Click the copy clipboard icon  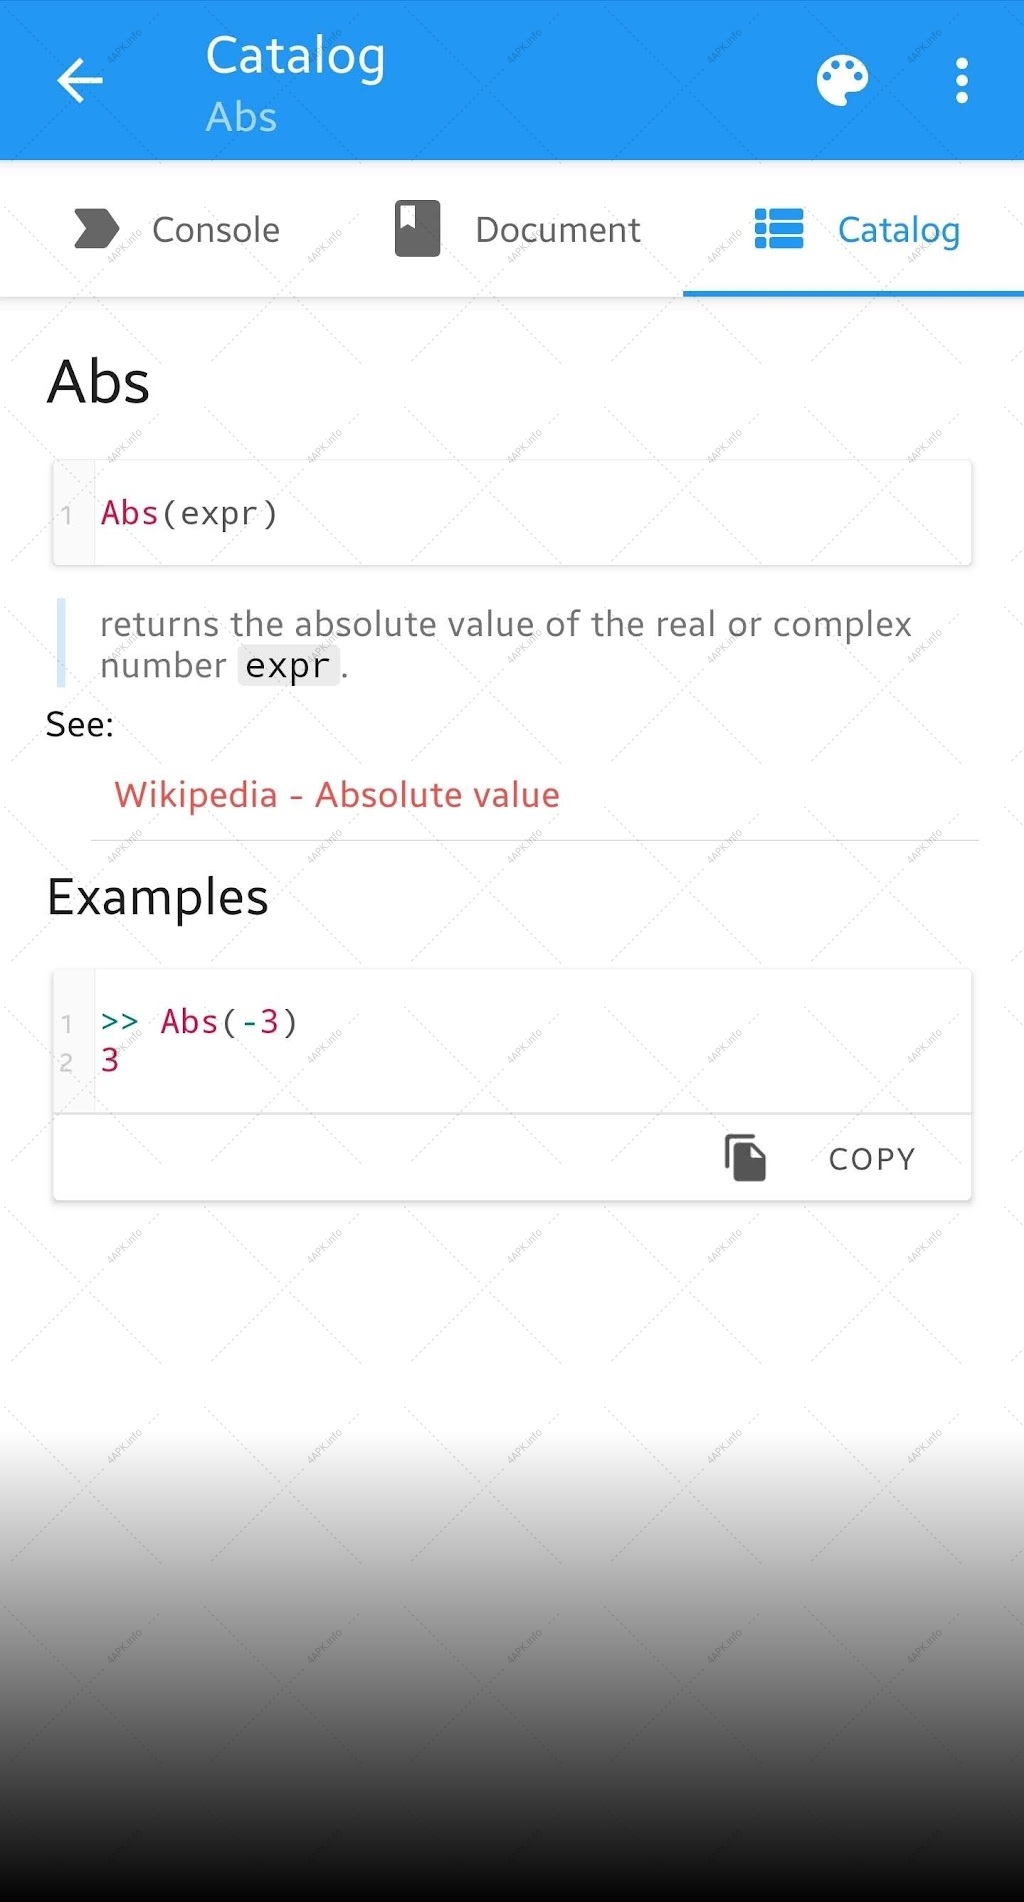[x=745, y=1158]
